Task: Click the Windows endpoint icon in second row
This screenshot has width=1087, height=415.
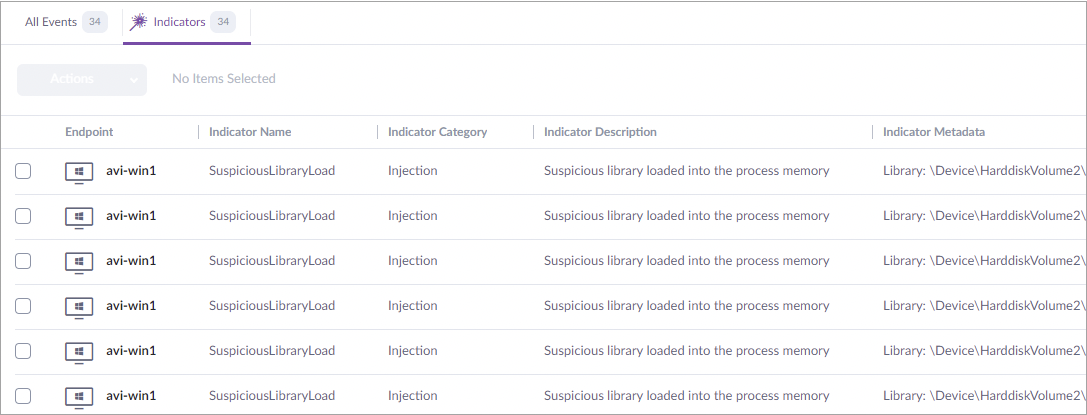Action: (79, 217)
